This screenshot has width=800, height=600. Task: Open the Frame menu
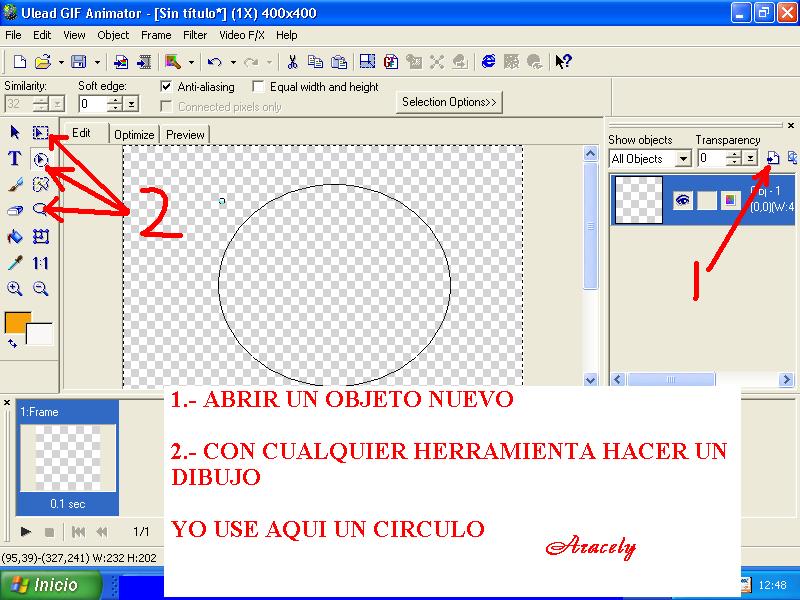(x=156, y=35)
